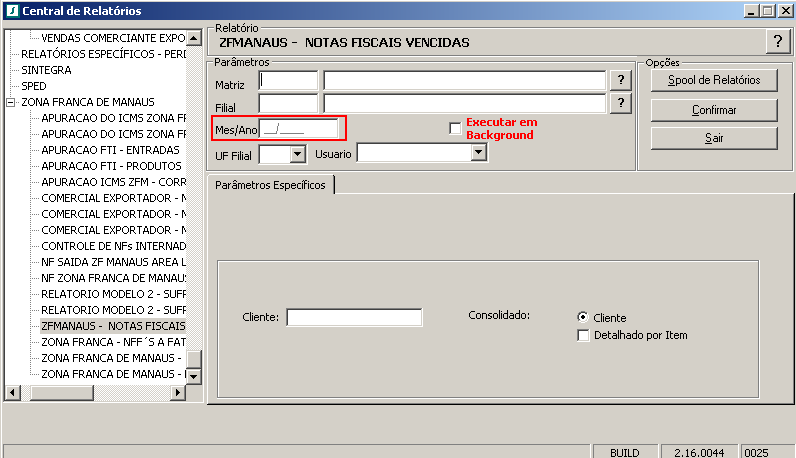The width and height of the screenshot is (796, 458).
Task: Select NF ZONA FRANCA DE MANAUS report
Action: 114,278
